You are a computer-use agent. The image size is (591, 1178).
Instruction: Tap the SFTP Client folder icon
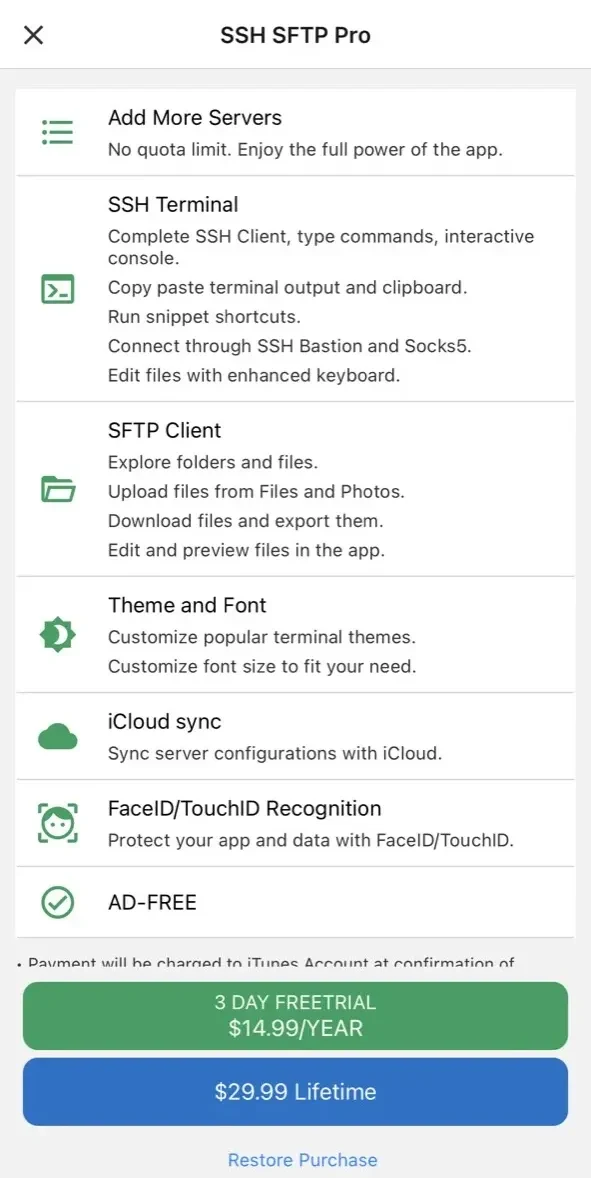click(x=57, y=489)
